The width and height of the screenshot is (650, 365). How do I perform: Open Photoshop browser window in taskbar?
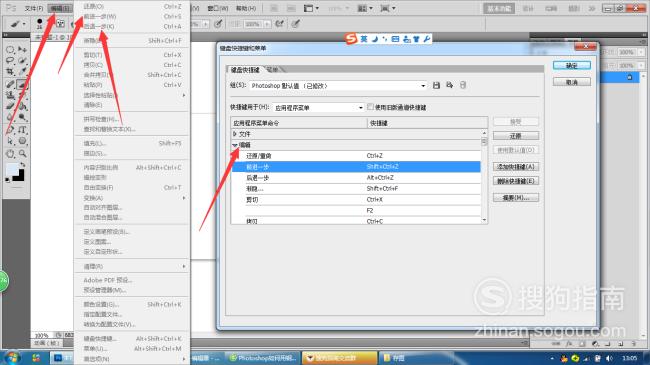(264, 358)
